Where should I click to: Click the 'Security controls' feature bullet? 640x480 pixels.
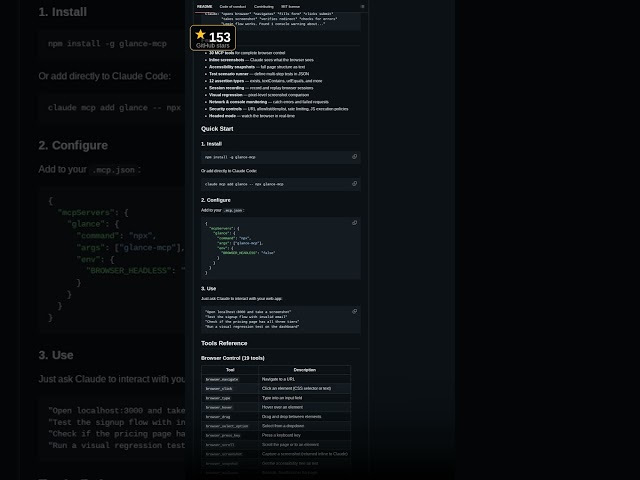(x=278, y=109)
